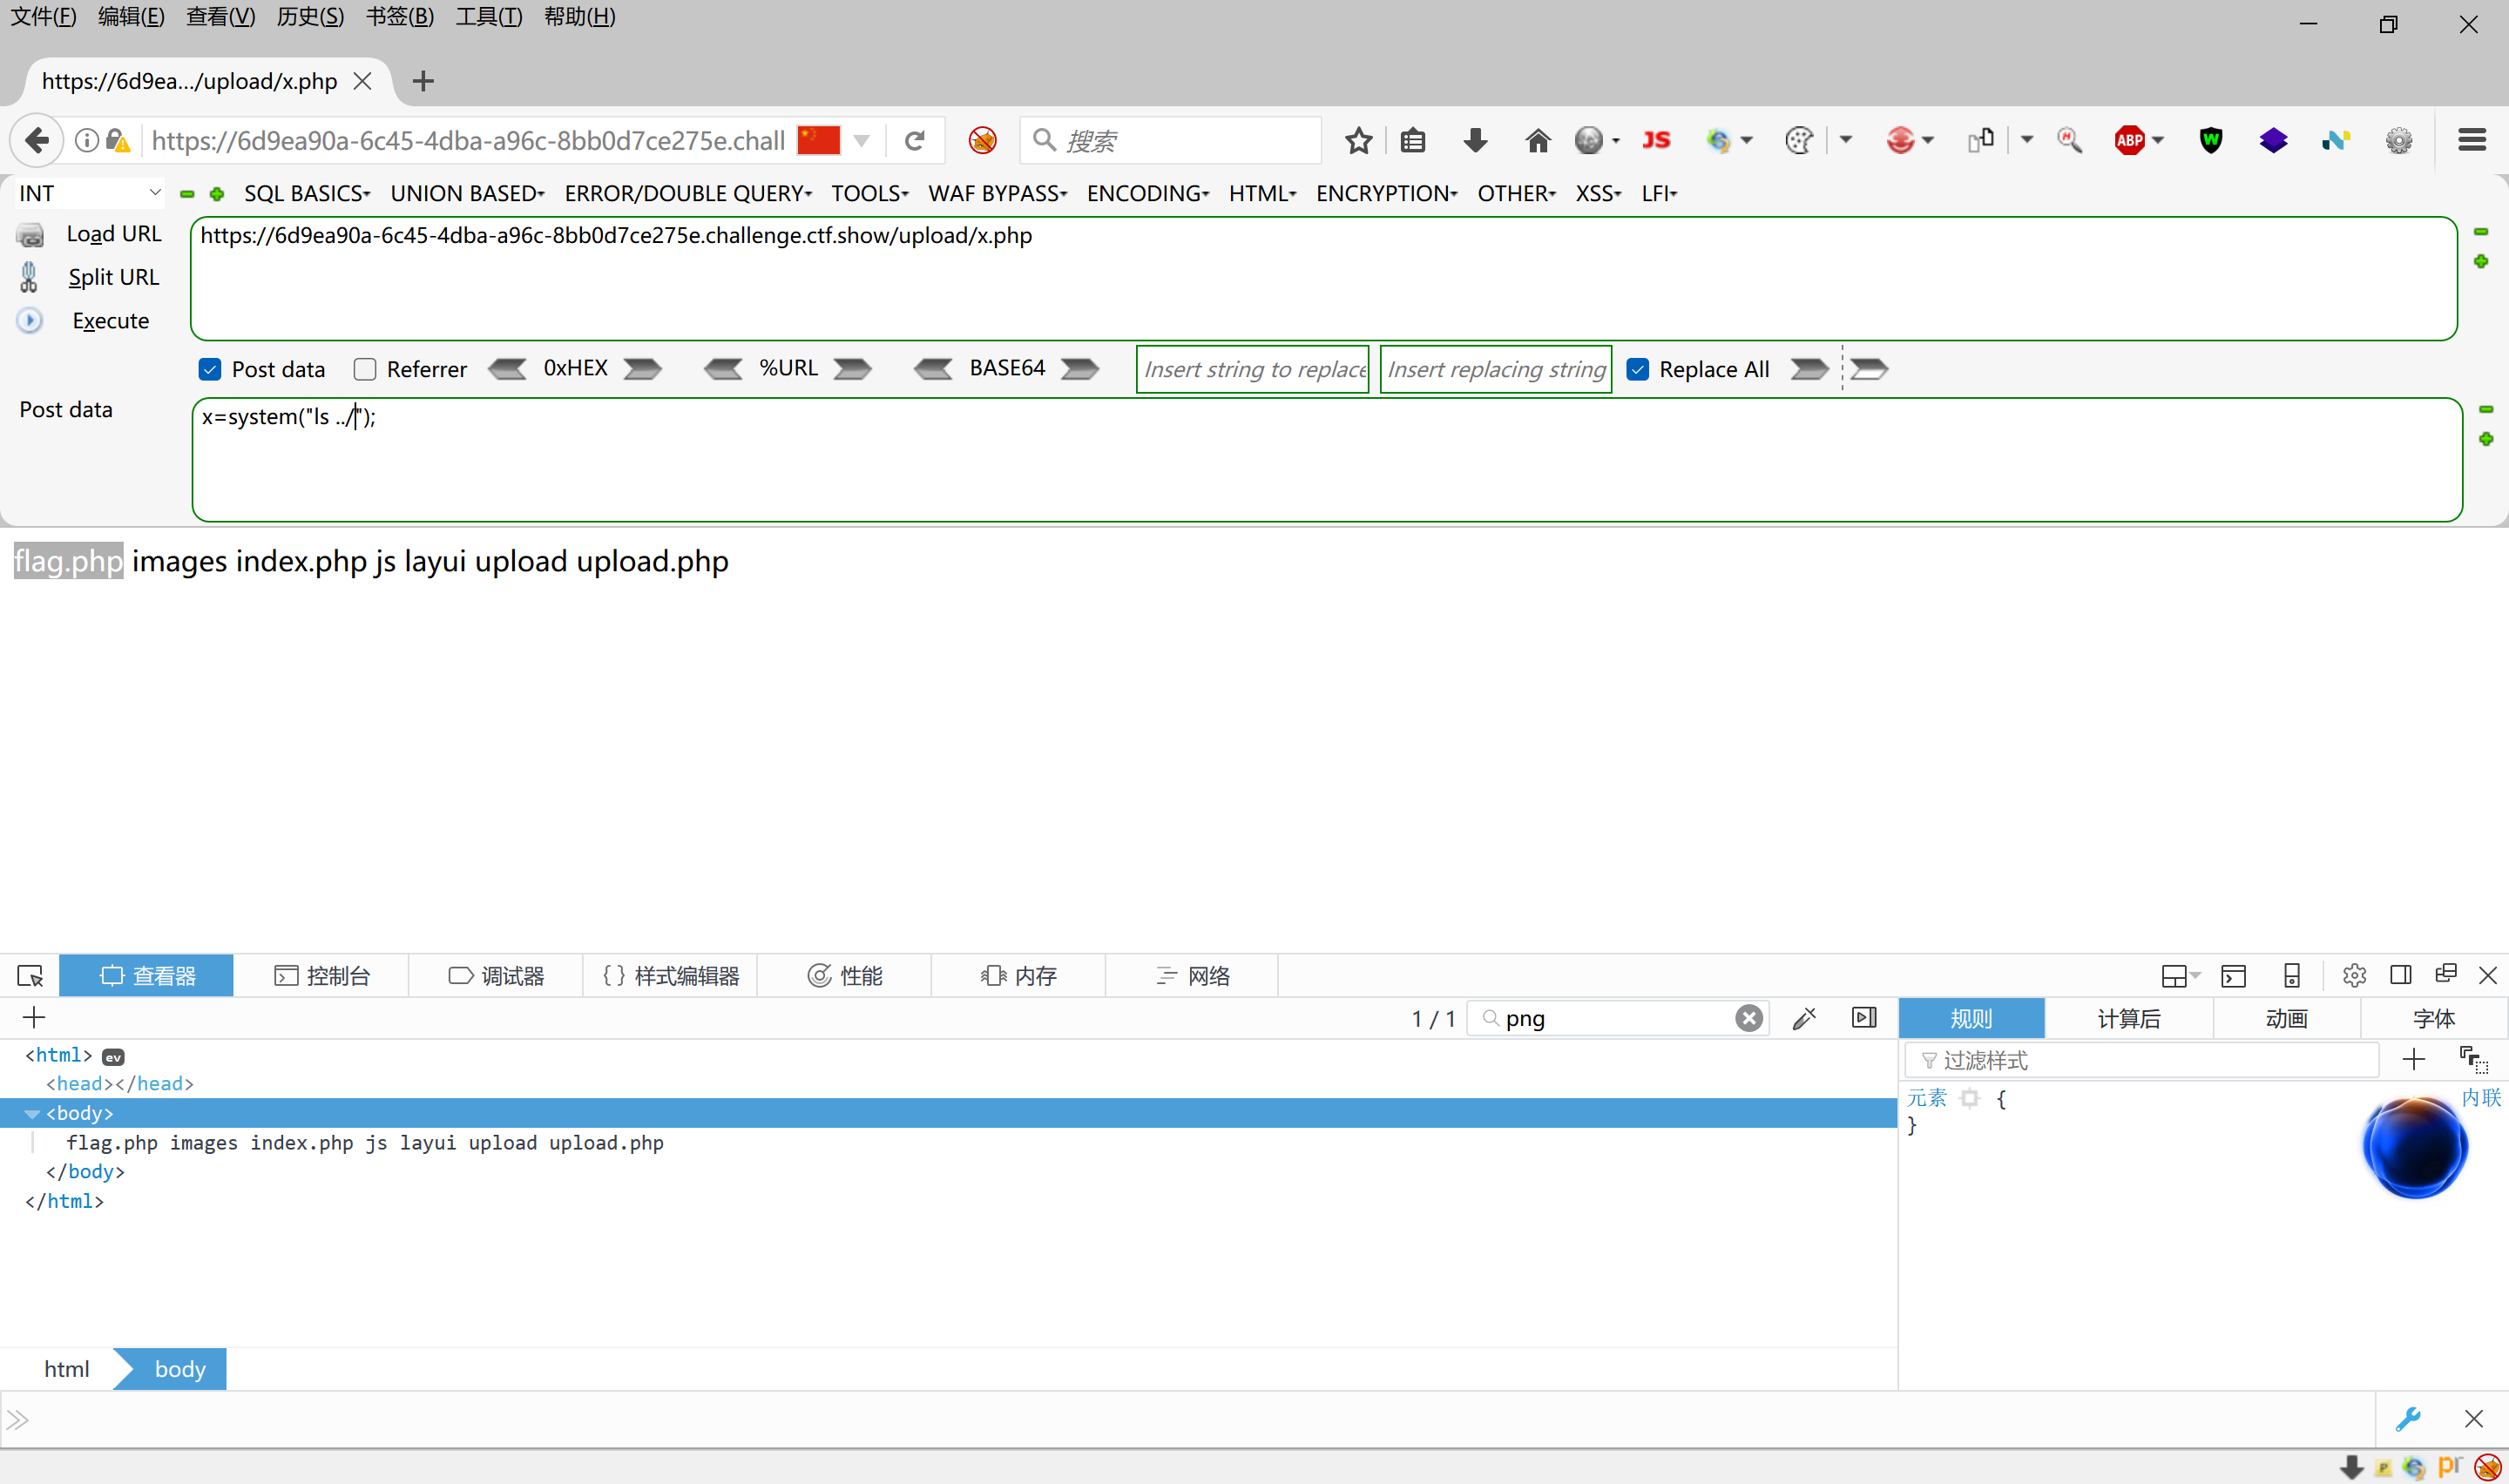Uncheck the Post data checkbox
The width and height of the screenshot is (2509, 1484).
(x=210, y=370)
